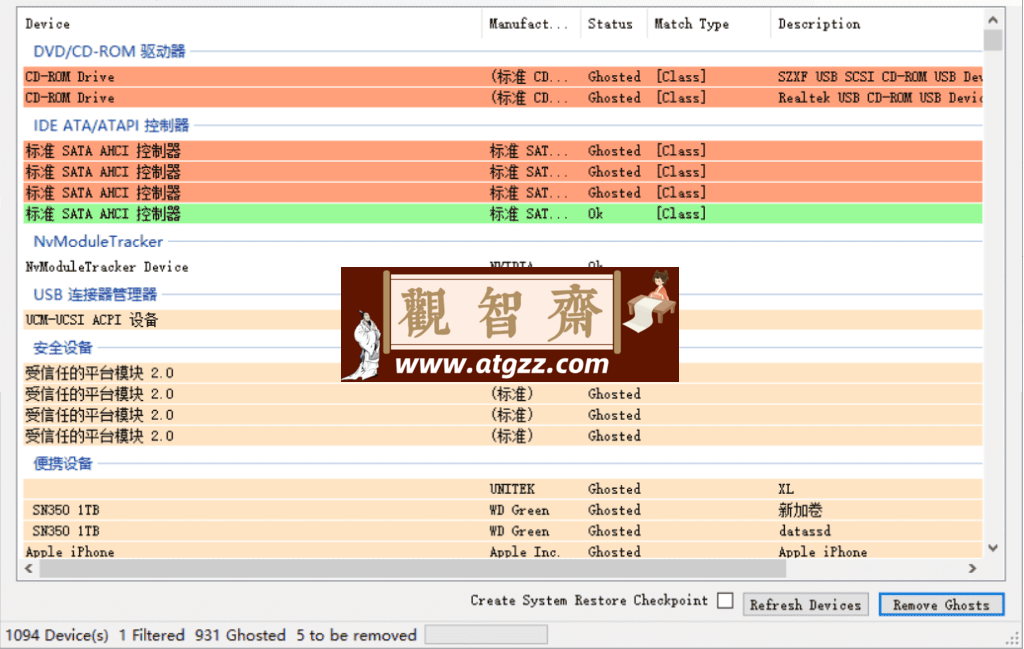Collapse the DVD/CD-ROM 驱动器 group header
Image resolution: width=1024 pixels, height=649 pixels.
coord(109,52)
